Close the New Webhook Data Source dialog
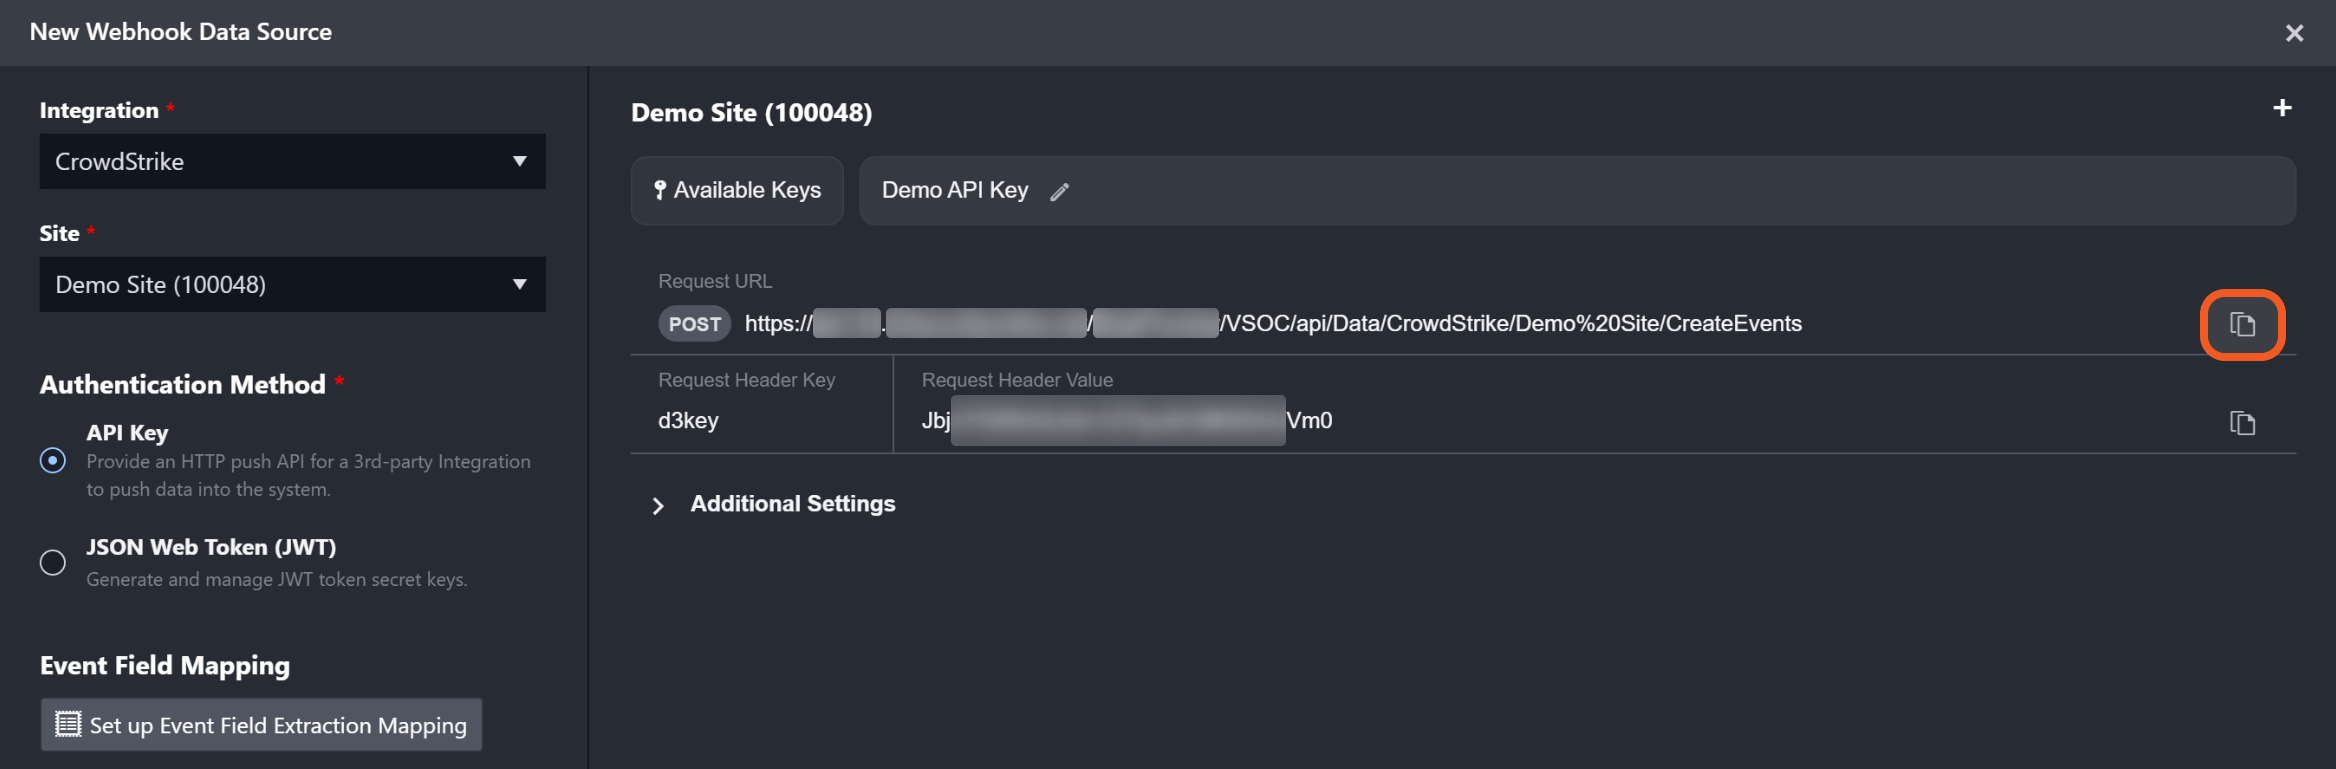Viewport: 2336px width, 769px height. coord(2294,33)
